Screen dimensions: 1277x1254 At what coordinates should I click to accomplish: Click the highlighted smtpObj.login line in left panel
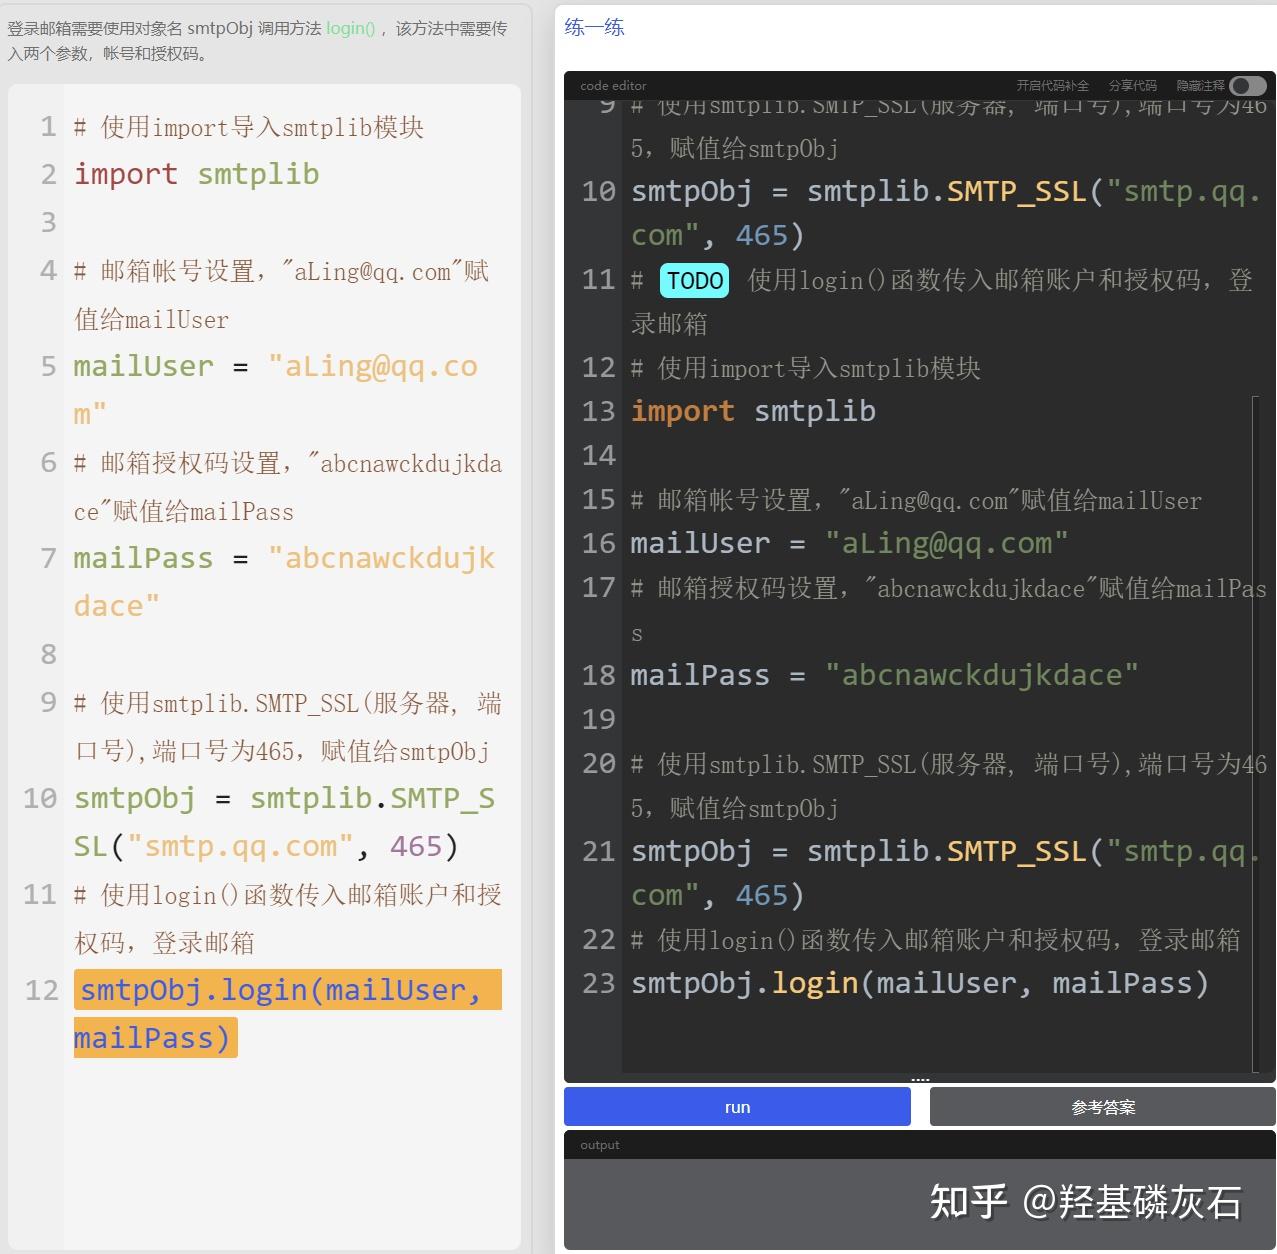coord(287,1014)
